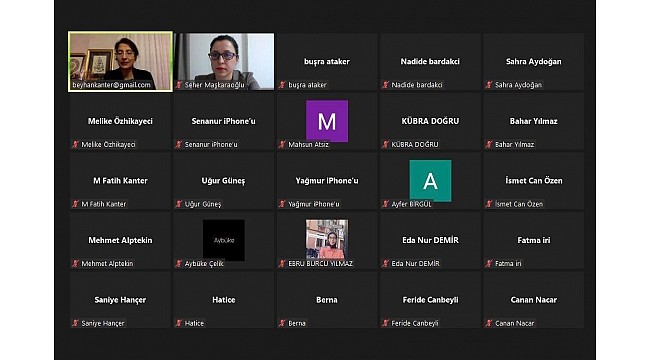Click the EBRU BURCU YILMAZ name label
Viewport: 650px width, 360px height.
coord(320,264)
